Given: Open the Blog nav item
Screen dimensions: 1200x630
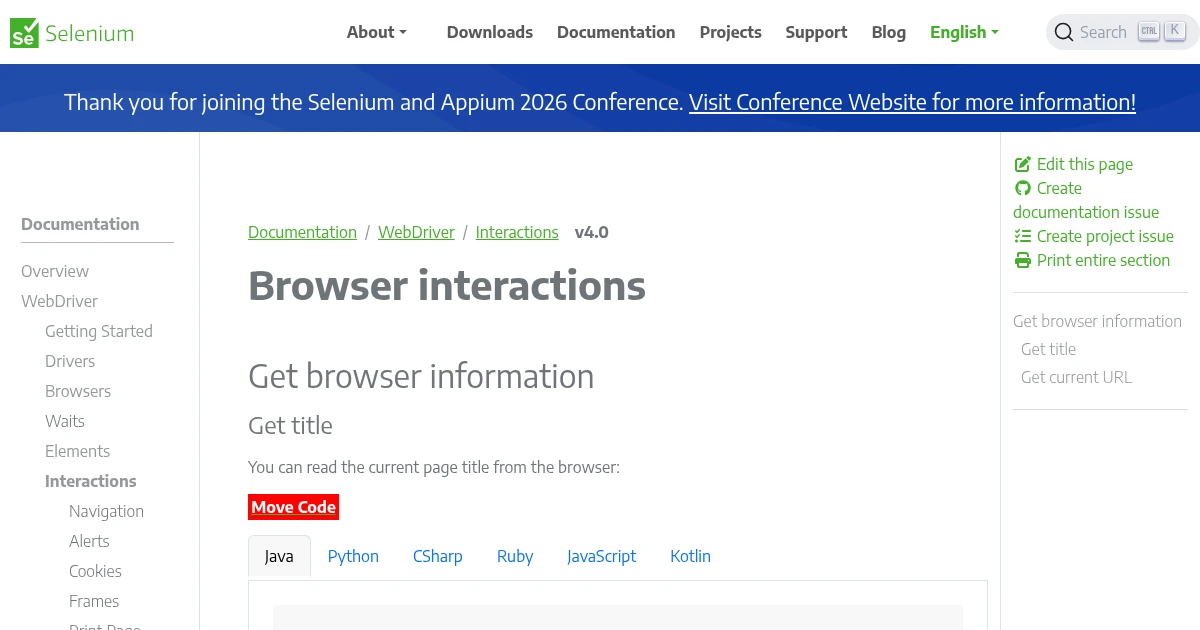Looking at the screenshot, I should [889, 32].
